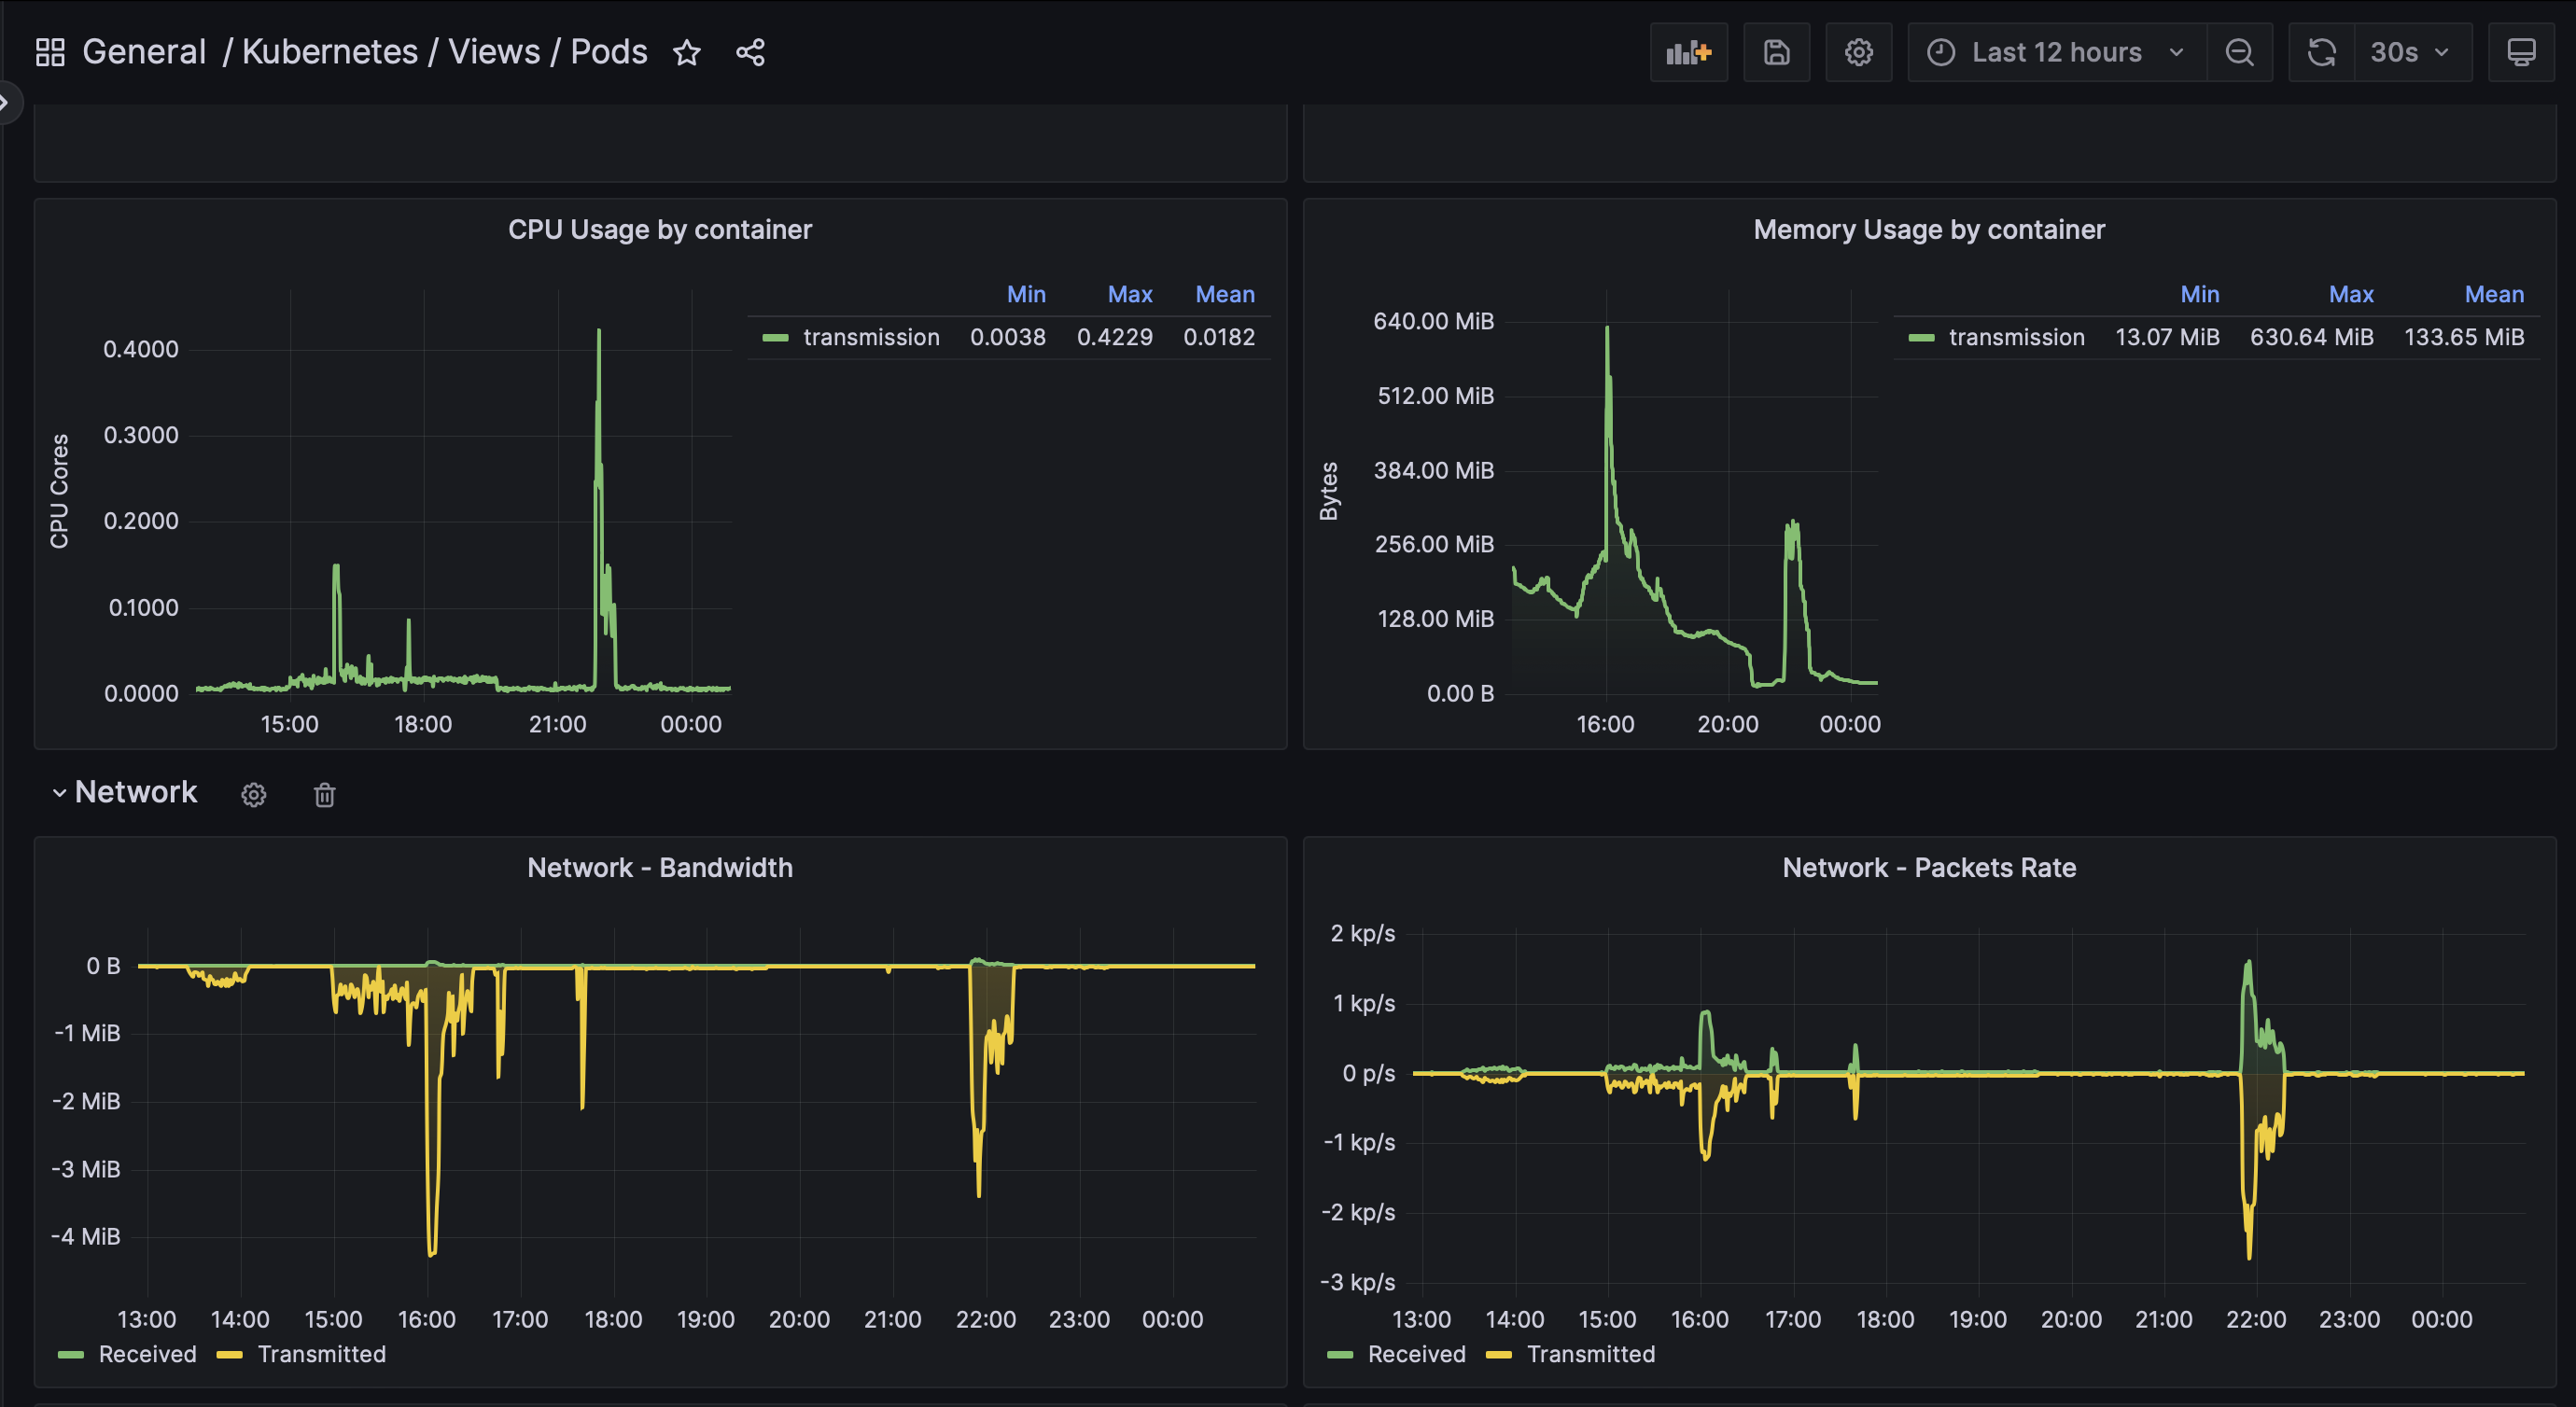
Task: Toggle transmission series in CPU legend
Action: 871,337
